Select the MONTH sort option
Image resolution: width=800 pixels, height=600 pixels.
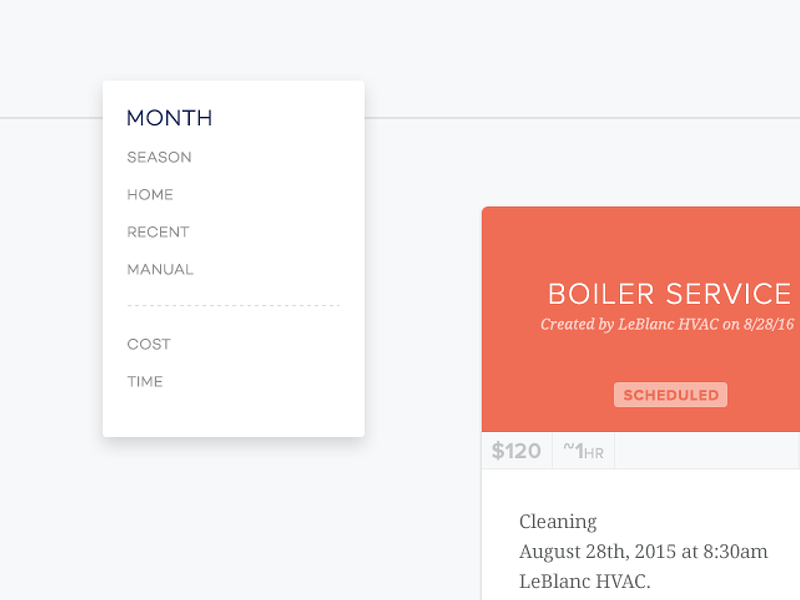169,118
